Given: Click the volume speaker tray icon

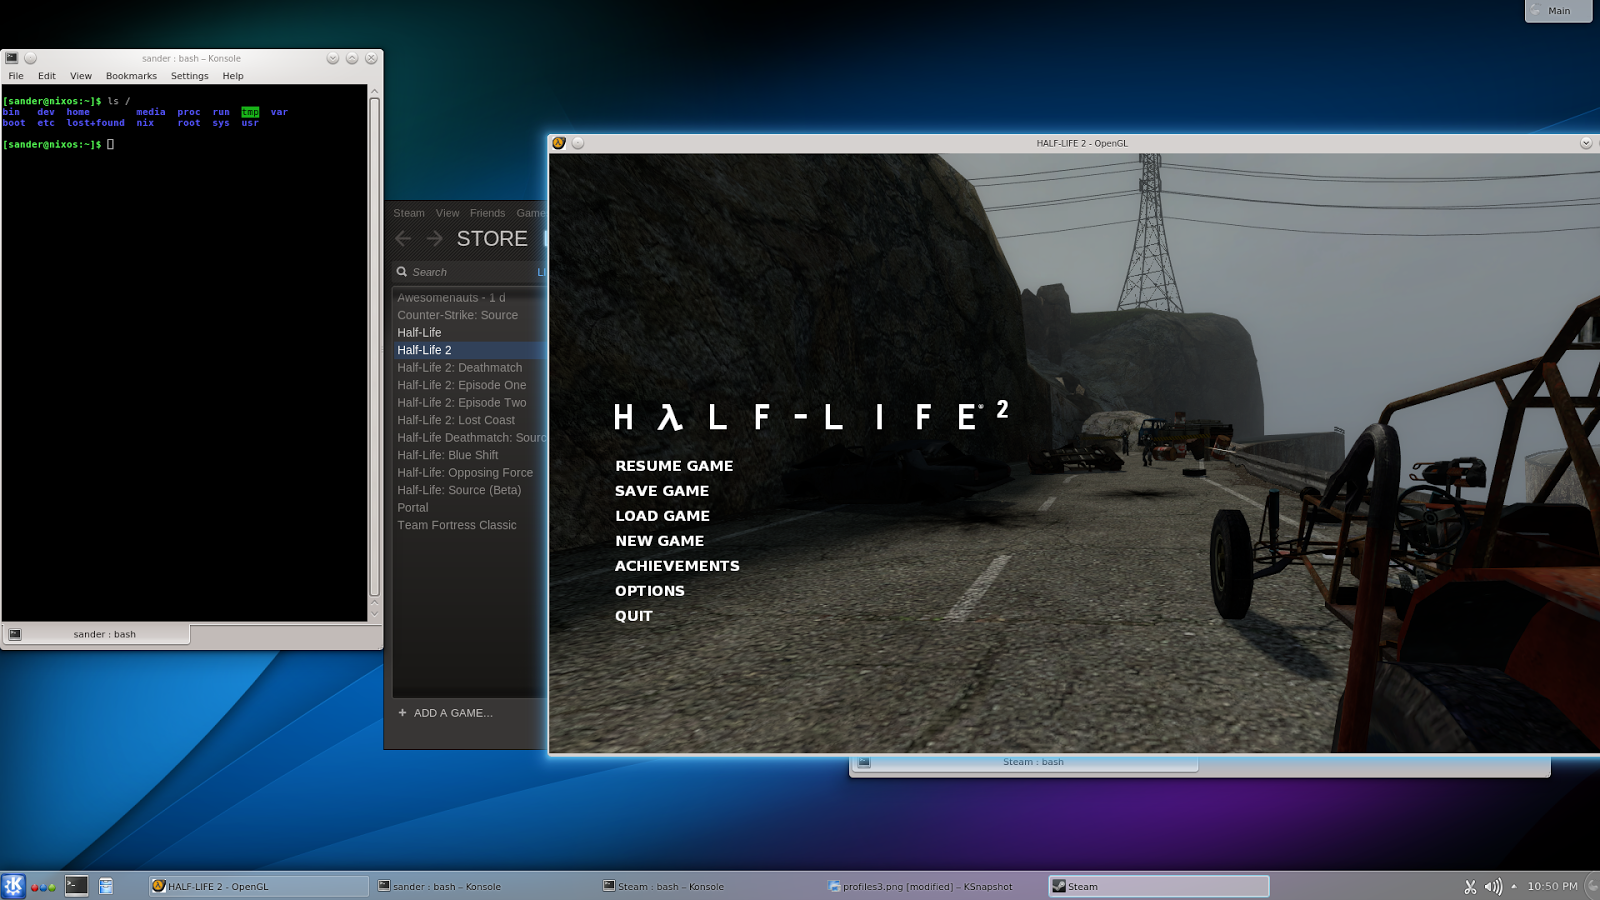Looking at the screenshot, I should click(1493, 886).
